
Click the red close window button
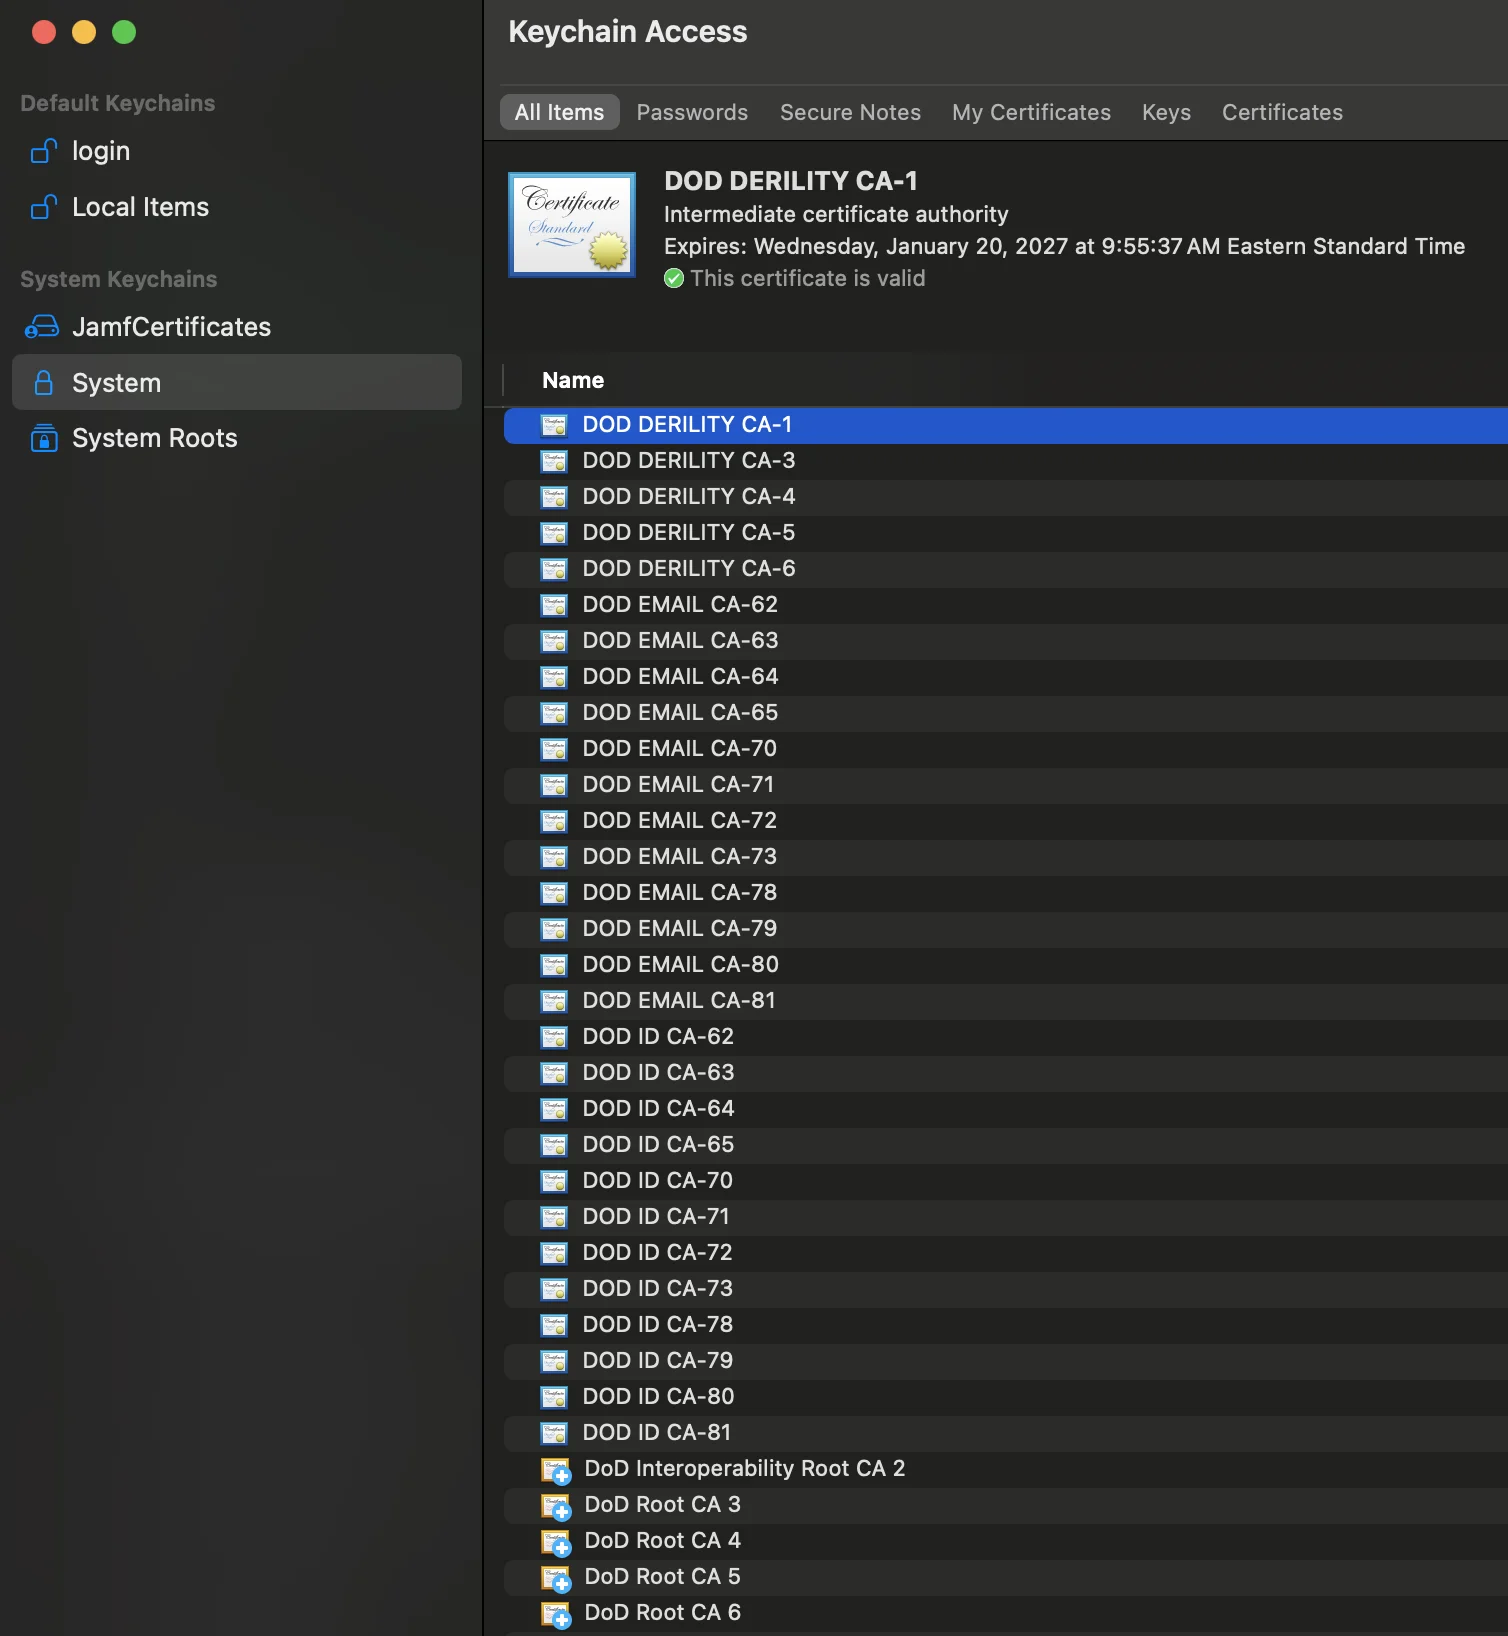[44, 32]
